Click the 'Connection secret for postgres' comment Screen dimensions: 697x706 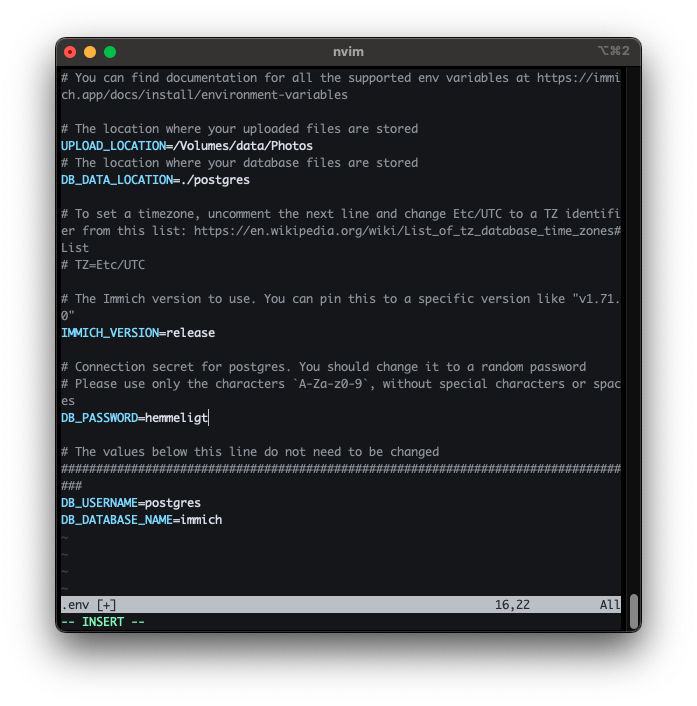324,367
